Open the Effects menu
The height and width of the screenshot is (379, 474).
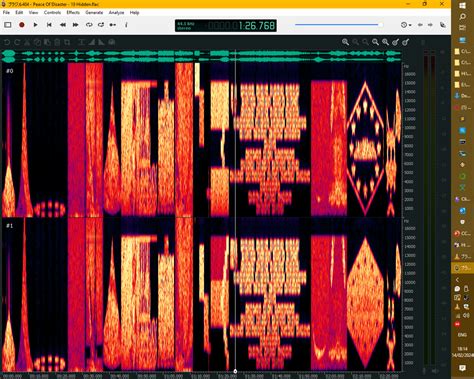click(x=73, y=12)
